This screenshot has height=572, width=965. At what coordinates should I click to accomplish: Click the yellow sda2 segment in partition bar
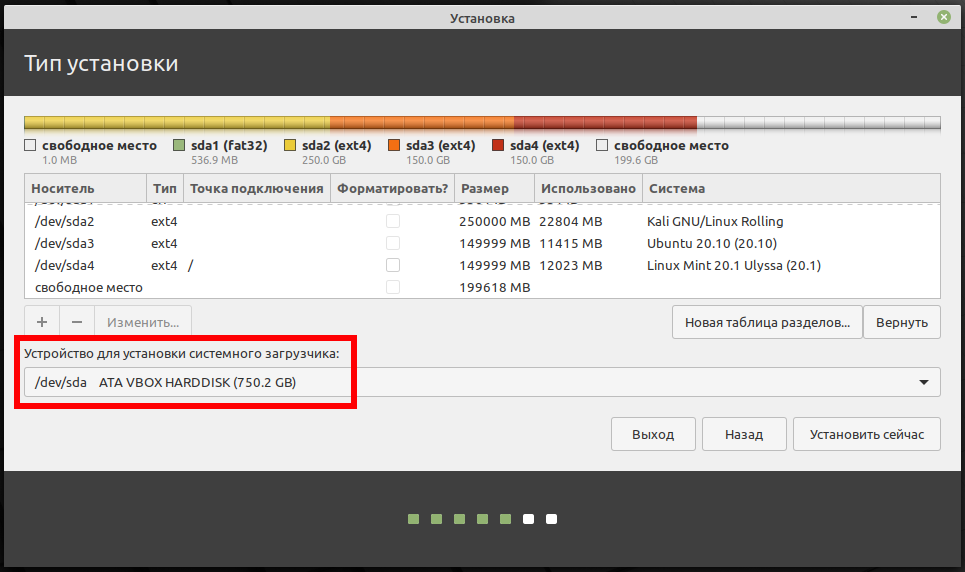180,123
